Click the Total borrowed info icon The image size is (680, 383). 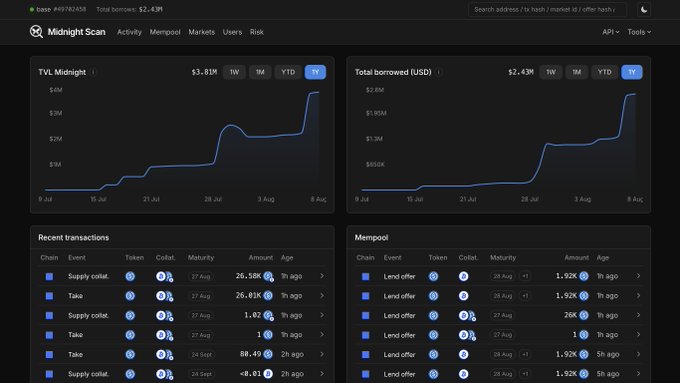click(439, 72)
